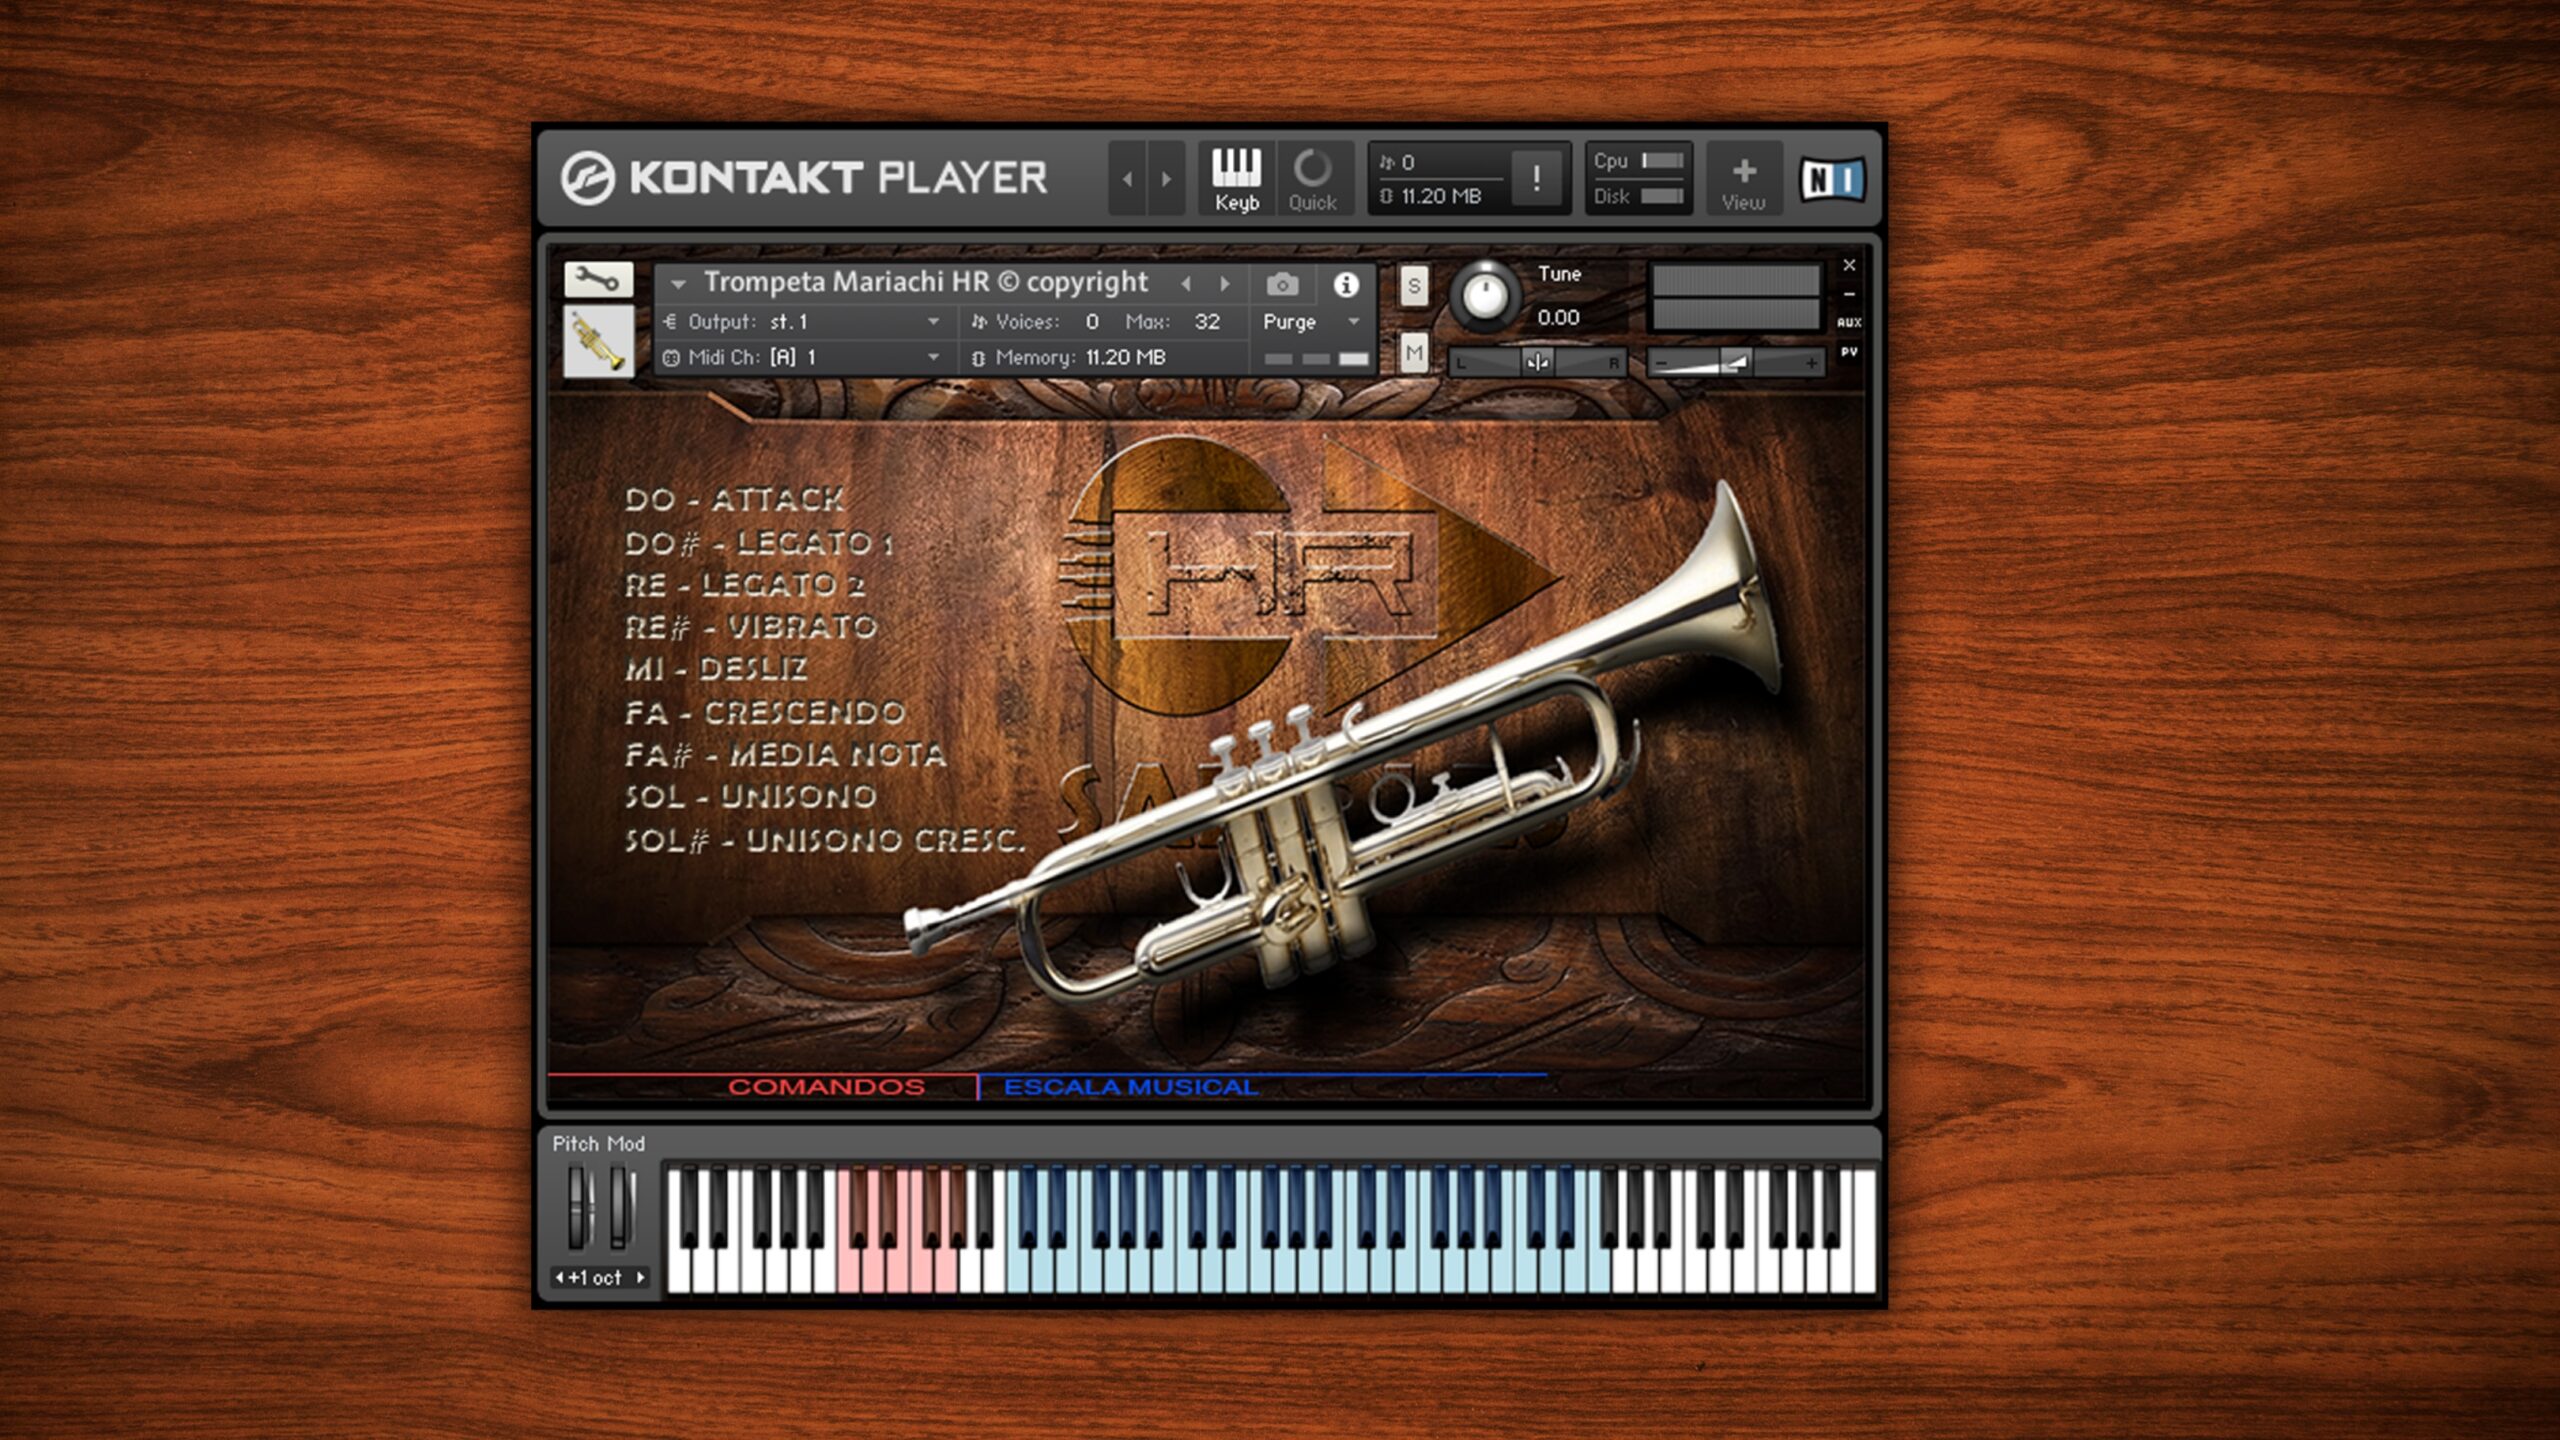Click the 'SOL# - UNISONO CRESC.' text
2560x1440 pixels.
[x=825, y=841]
